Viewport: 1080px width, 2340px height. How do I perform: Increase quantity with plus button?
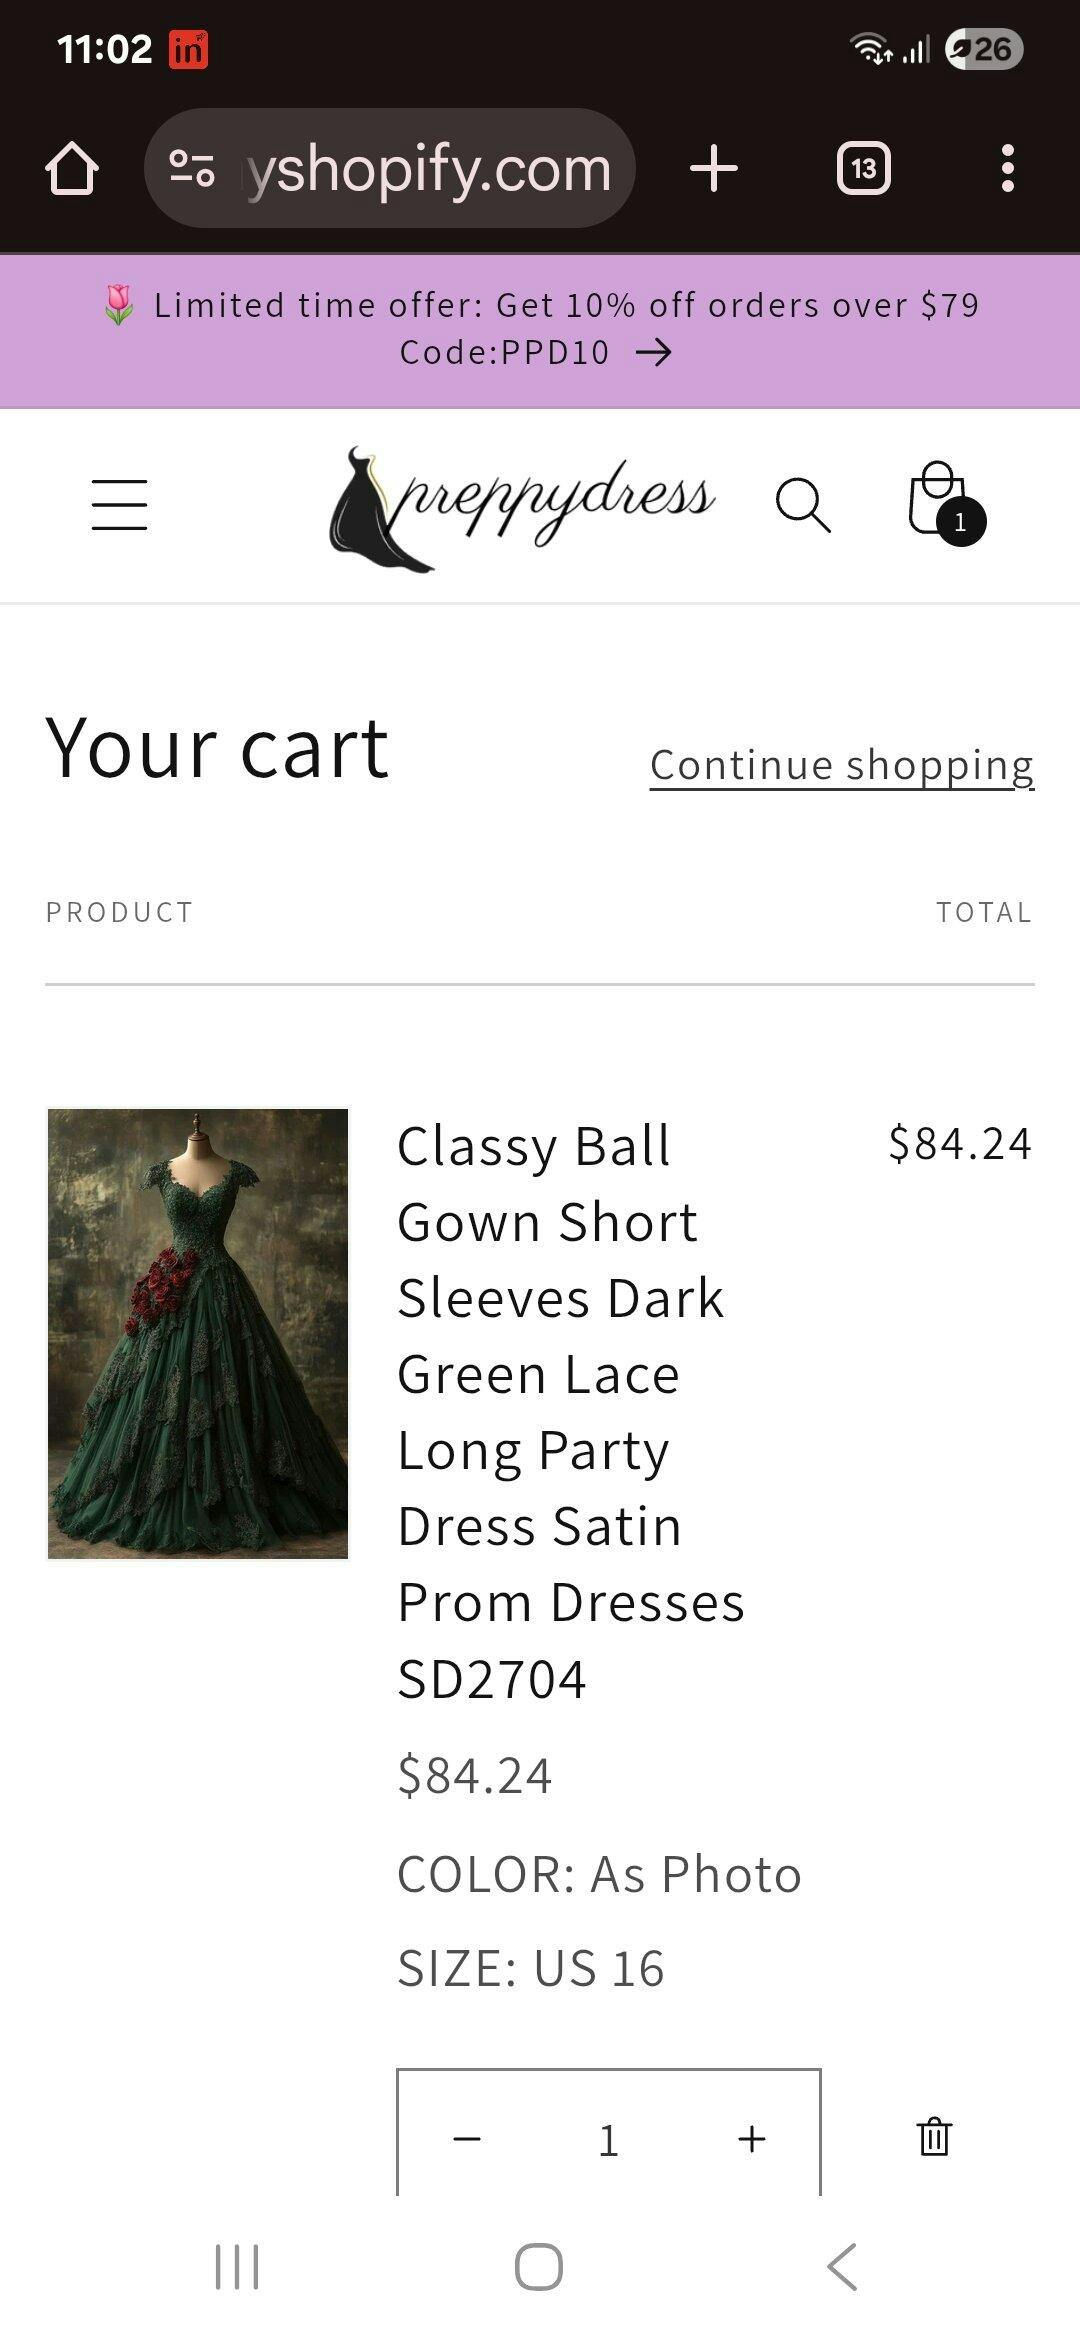752,2139
